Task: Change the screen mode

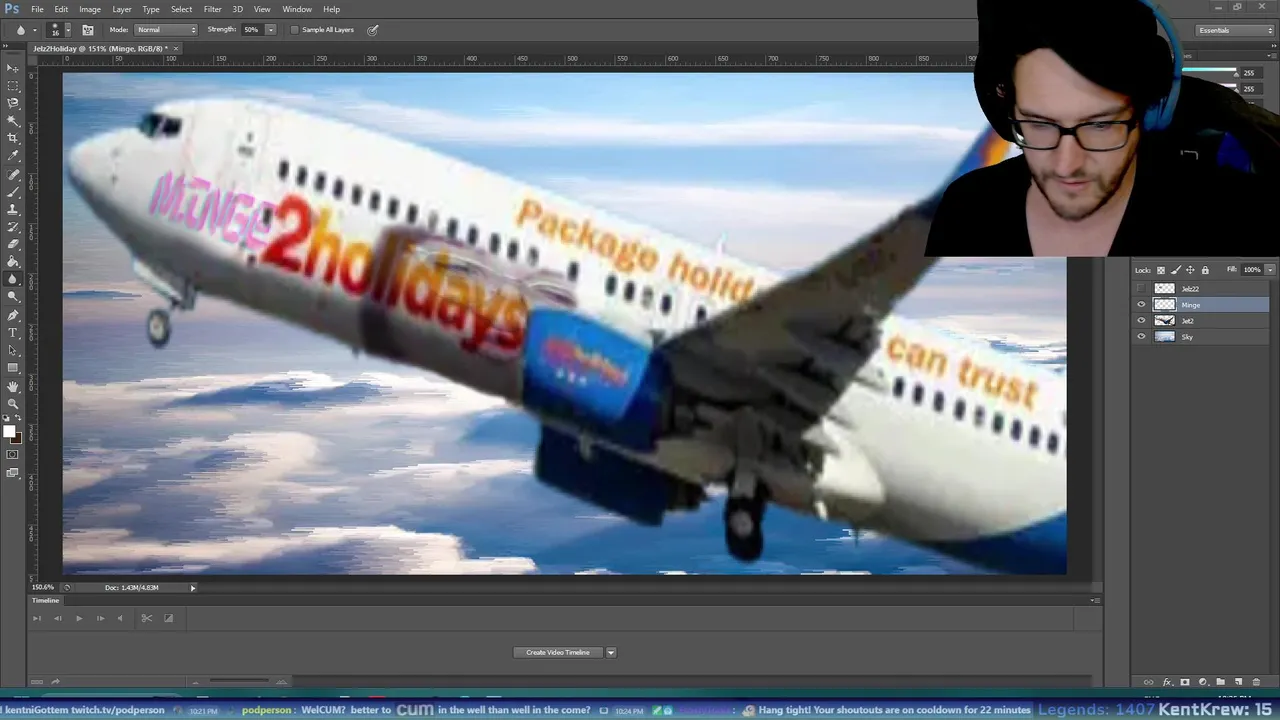Action: click(13, 473)
